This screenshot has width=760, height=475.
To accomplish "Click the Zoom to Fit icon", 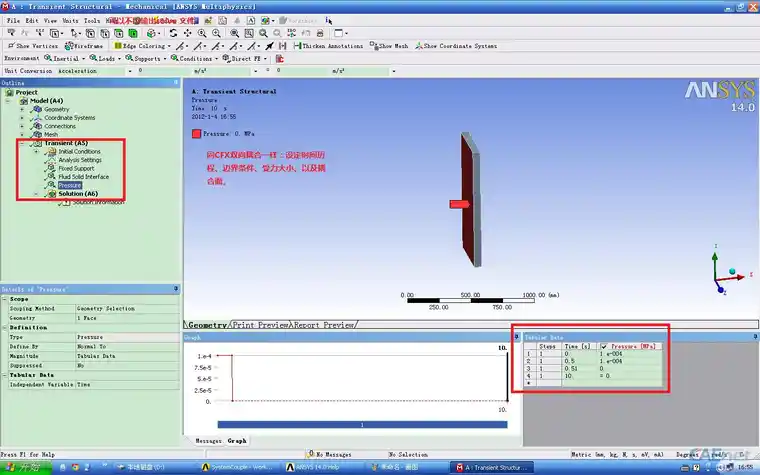I will pos(234,33).
